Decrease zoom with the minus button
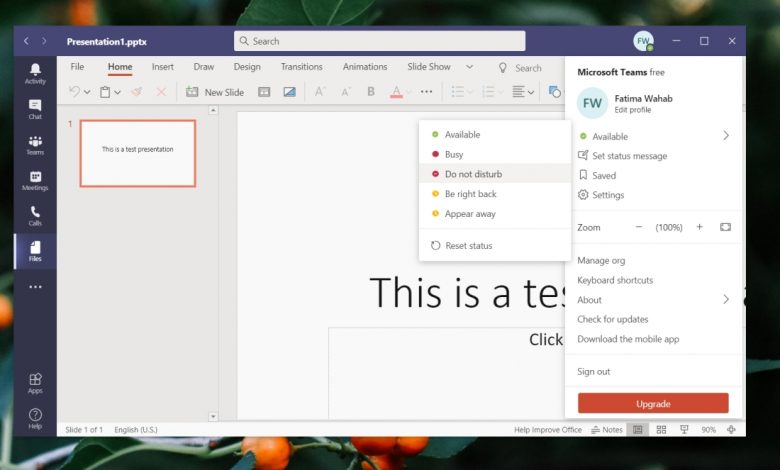 [639, 227]
